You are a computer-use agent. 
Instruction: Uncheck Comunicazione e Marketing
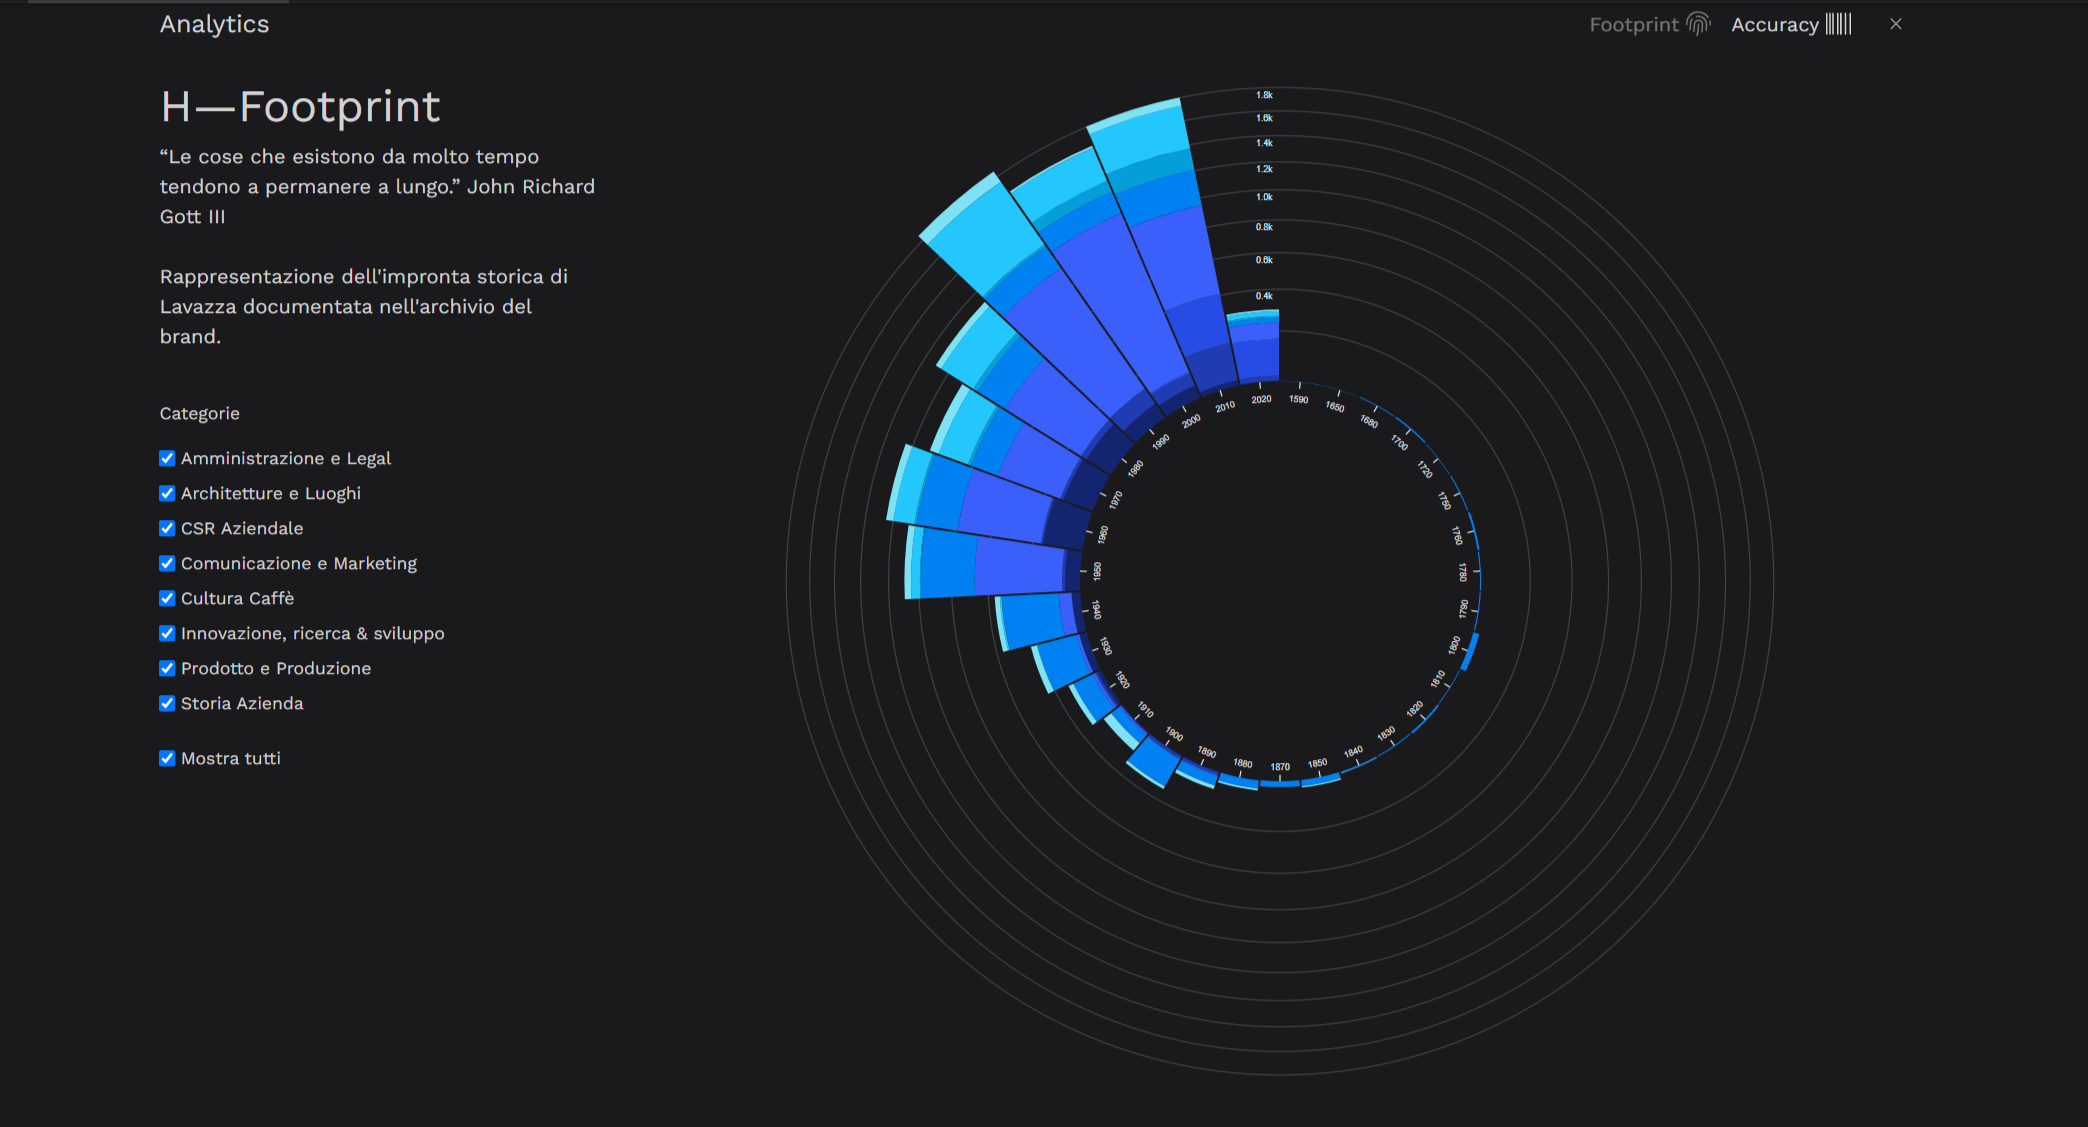pyautogui.click(x=167, y=563)
